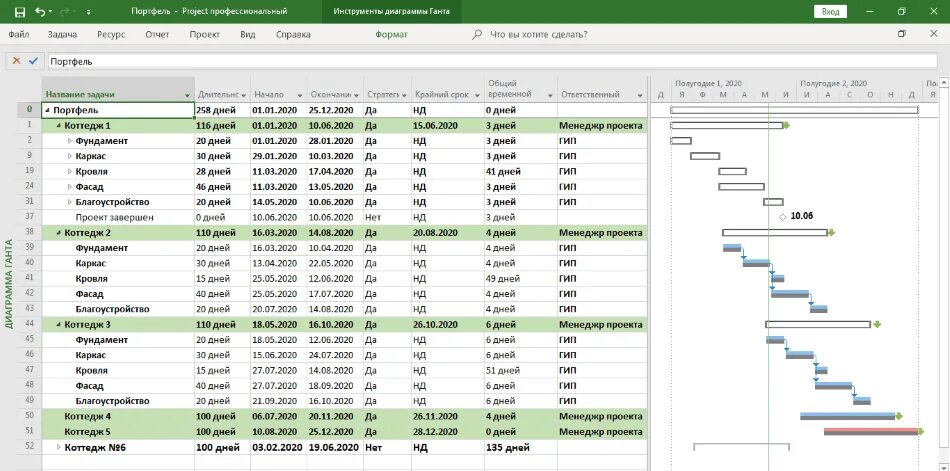Expand the Кровля subtask in row 19
Viewport: 950px width, 471px height.
[x=70, y=172]
